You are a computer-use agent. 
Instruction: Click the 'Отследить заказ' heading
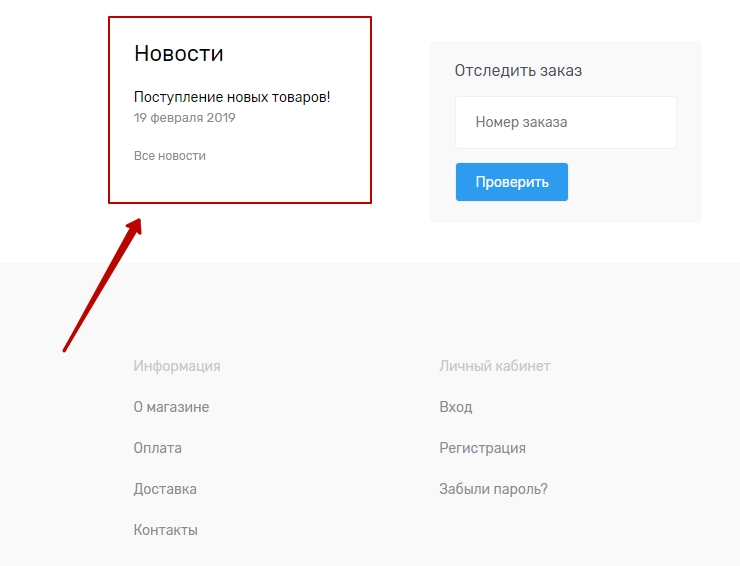click(x=518, y=71)
